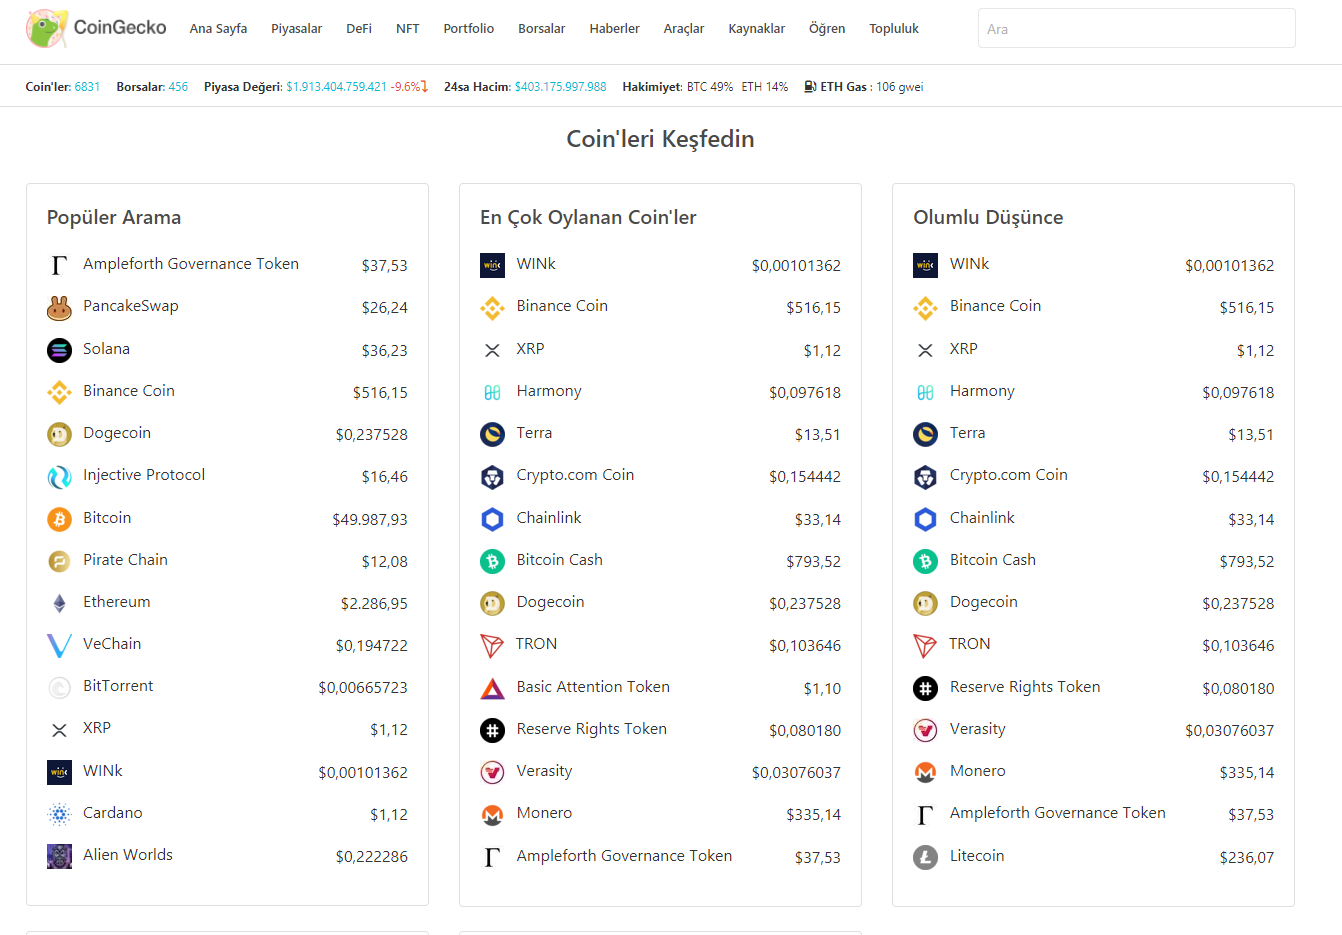Viewport: 1342px width, 935px height.
Task: Click the Borsalar count 456 link
Action: click(x=178, y=87)
